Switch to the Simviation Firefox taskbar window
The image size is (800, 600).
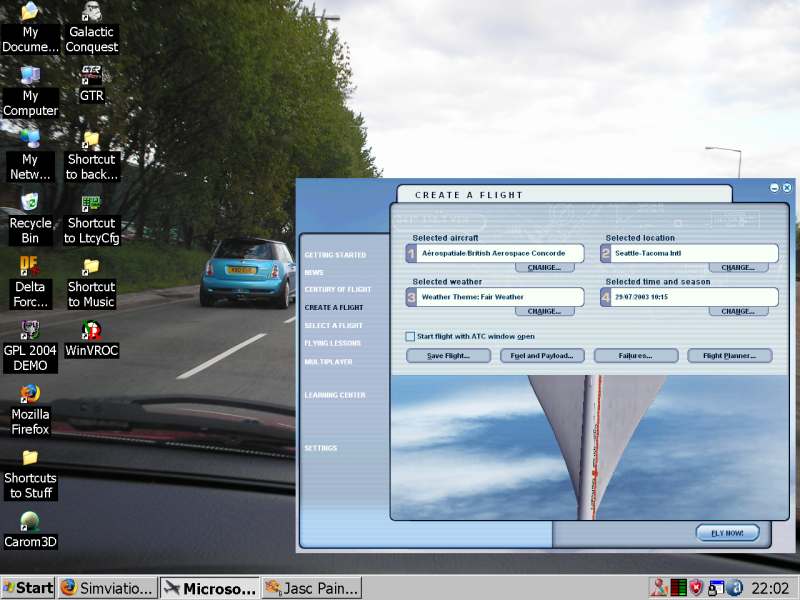tap(108, 588)
